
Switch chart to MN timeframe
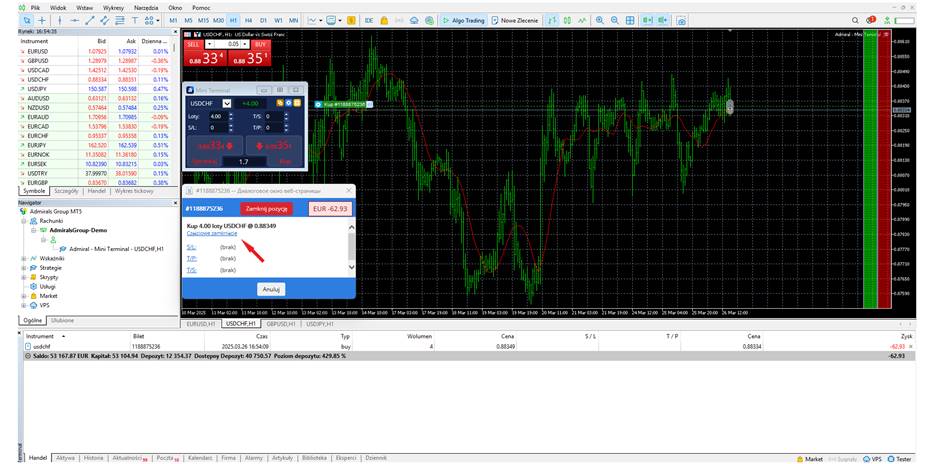pos(294,20)
